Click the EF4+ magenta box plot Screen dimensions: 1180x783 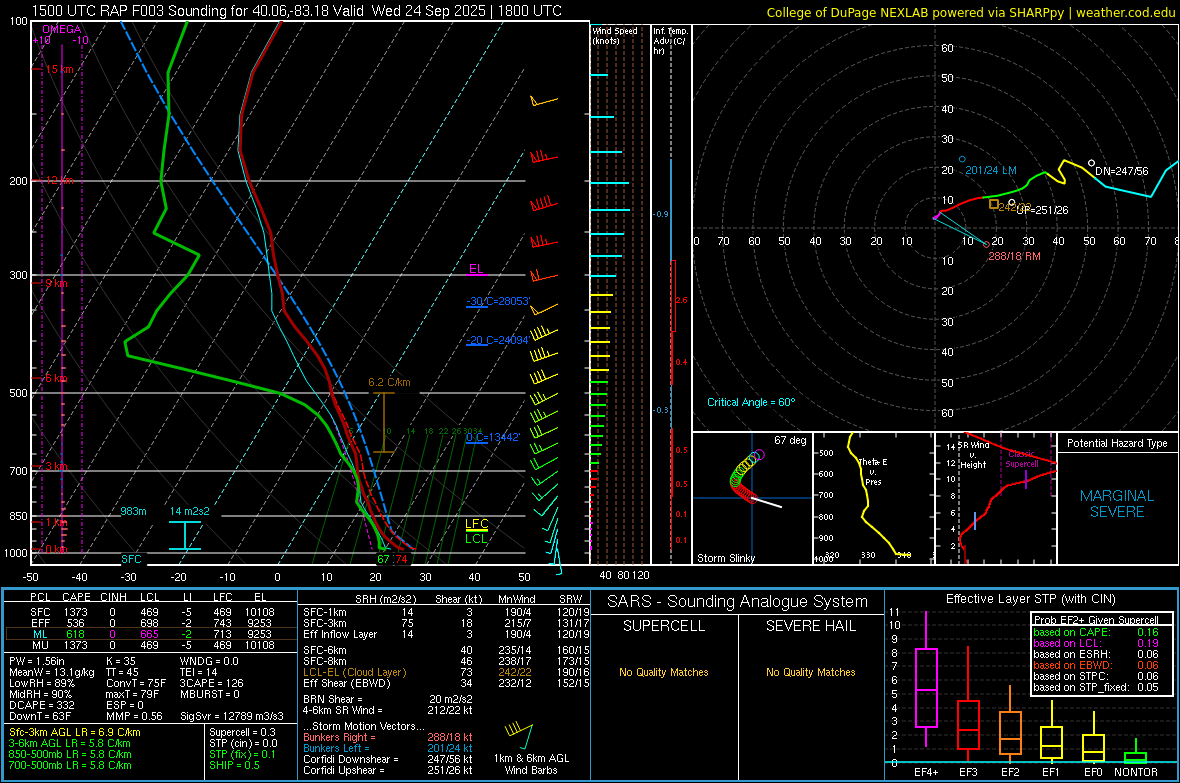pyautogui.click(x=926, y=687)
